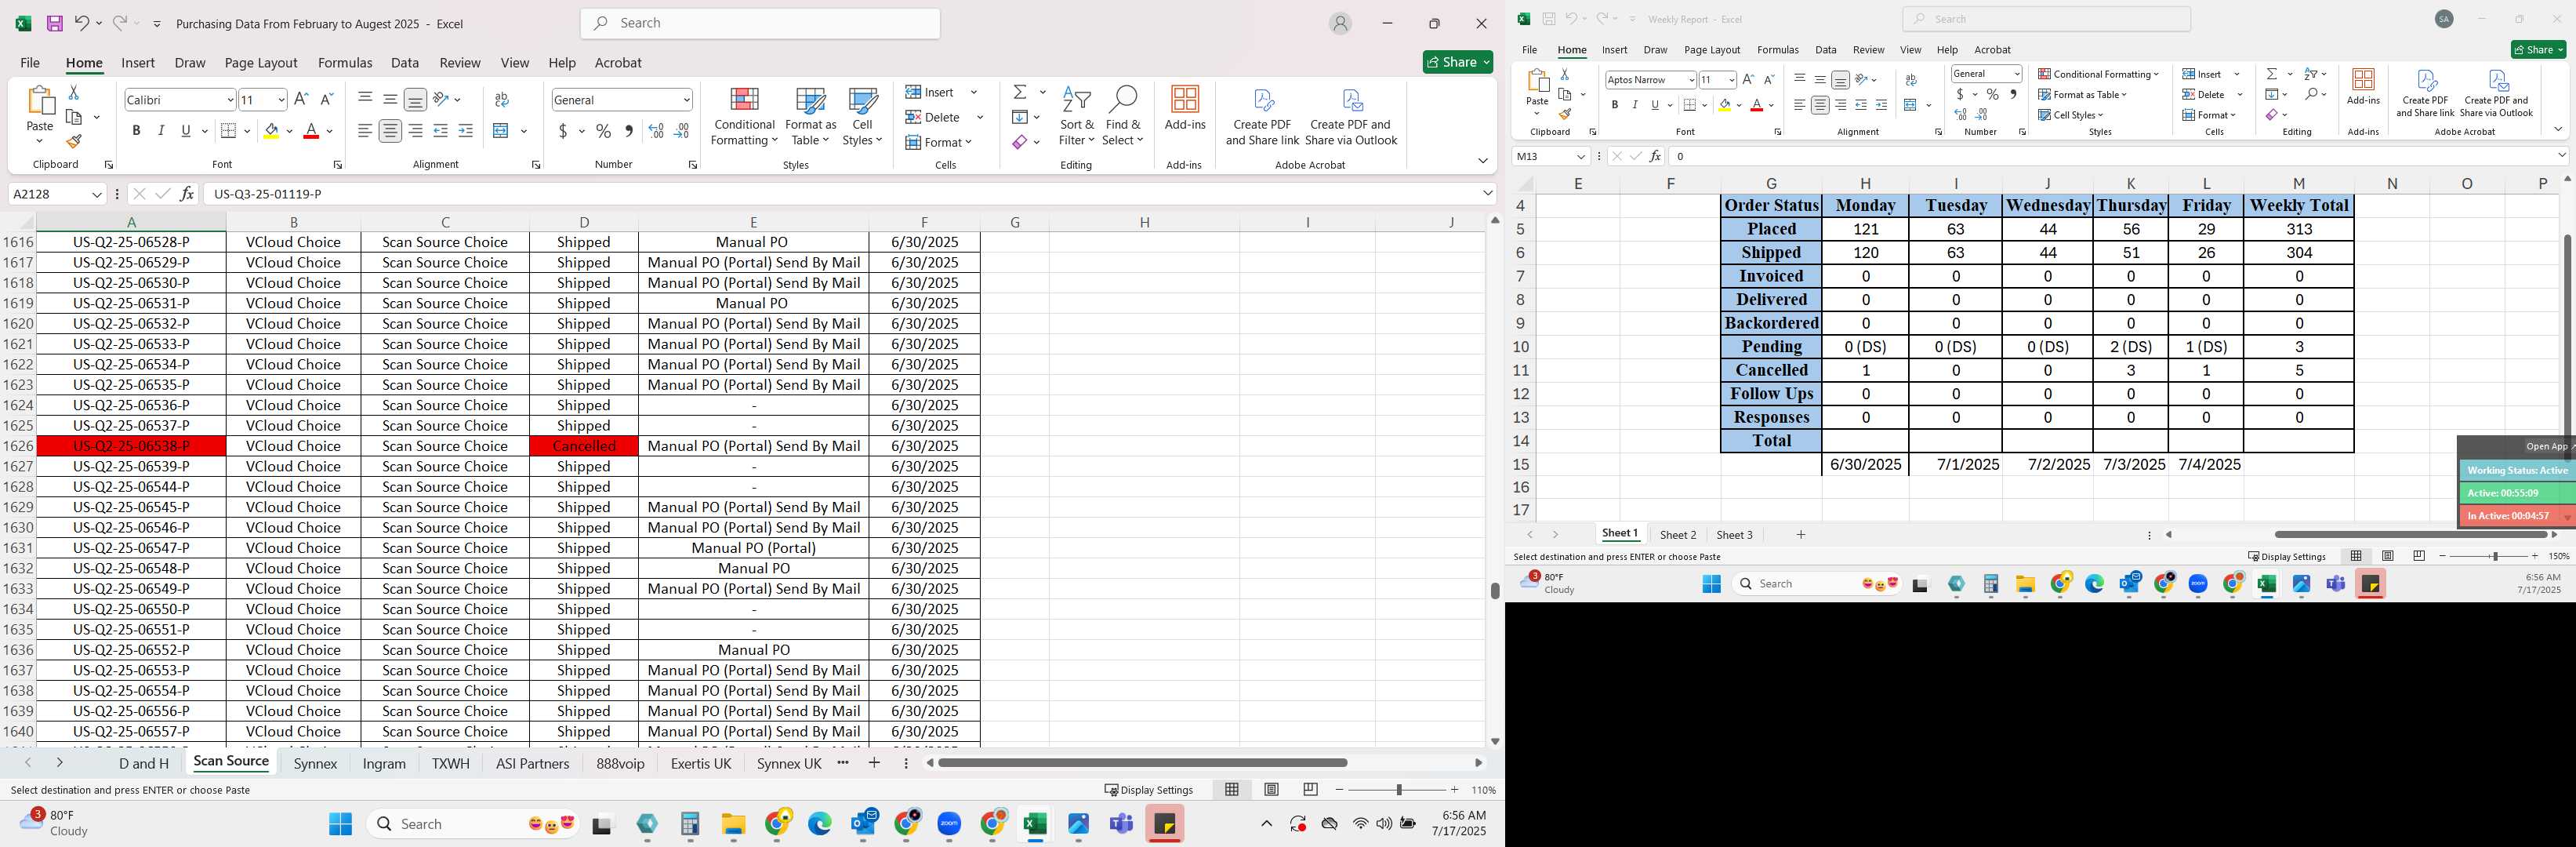Image resolution: width=2576 pixels, height=847 pixels.
Task: Open Aptos Narrow font dropdown in Weekly Report
Action: coord(1691,80)
